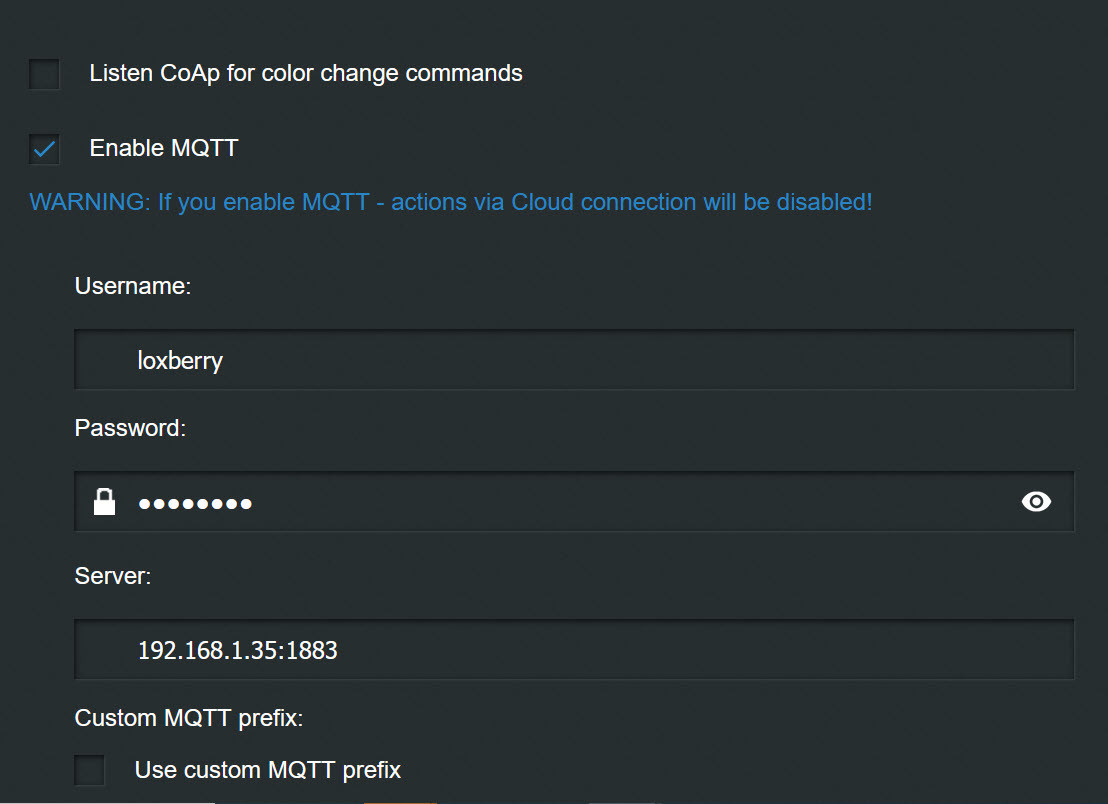1108x804 pixels.
Task: Click the 'Password:' field label
Action: pyautogui.click(x=130, y=428)
